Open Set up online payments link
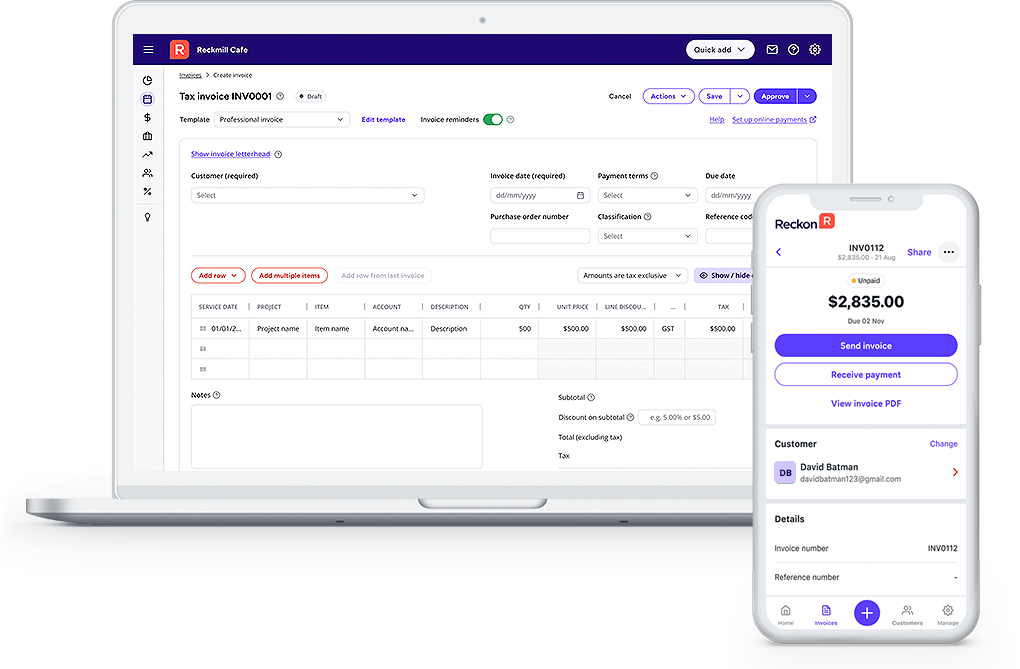 [x=774, y=120]
